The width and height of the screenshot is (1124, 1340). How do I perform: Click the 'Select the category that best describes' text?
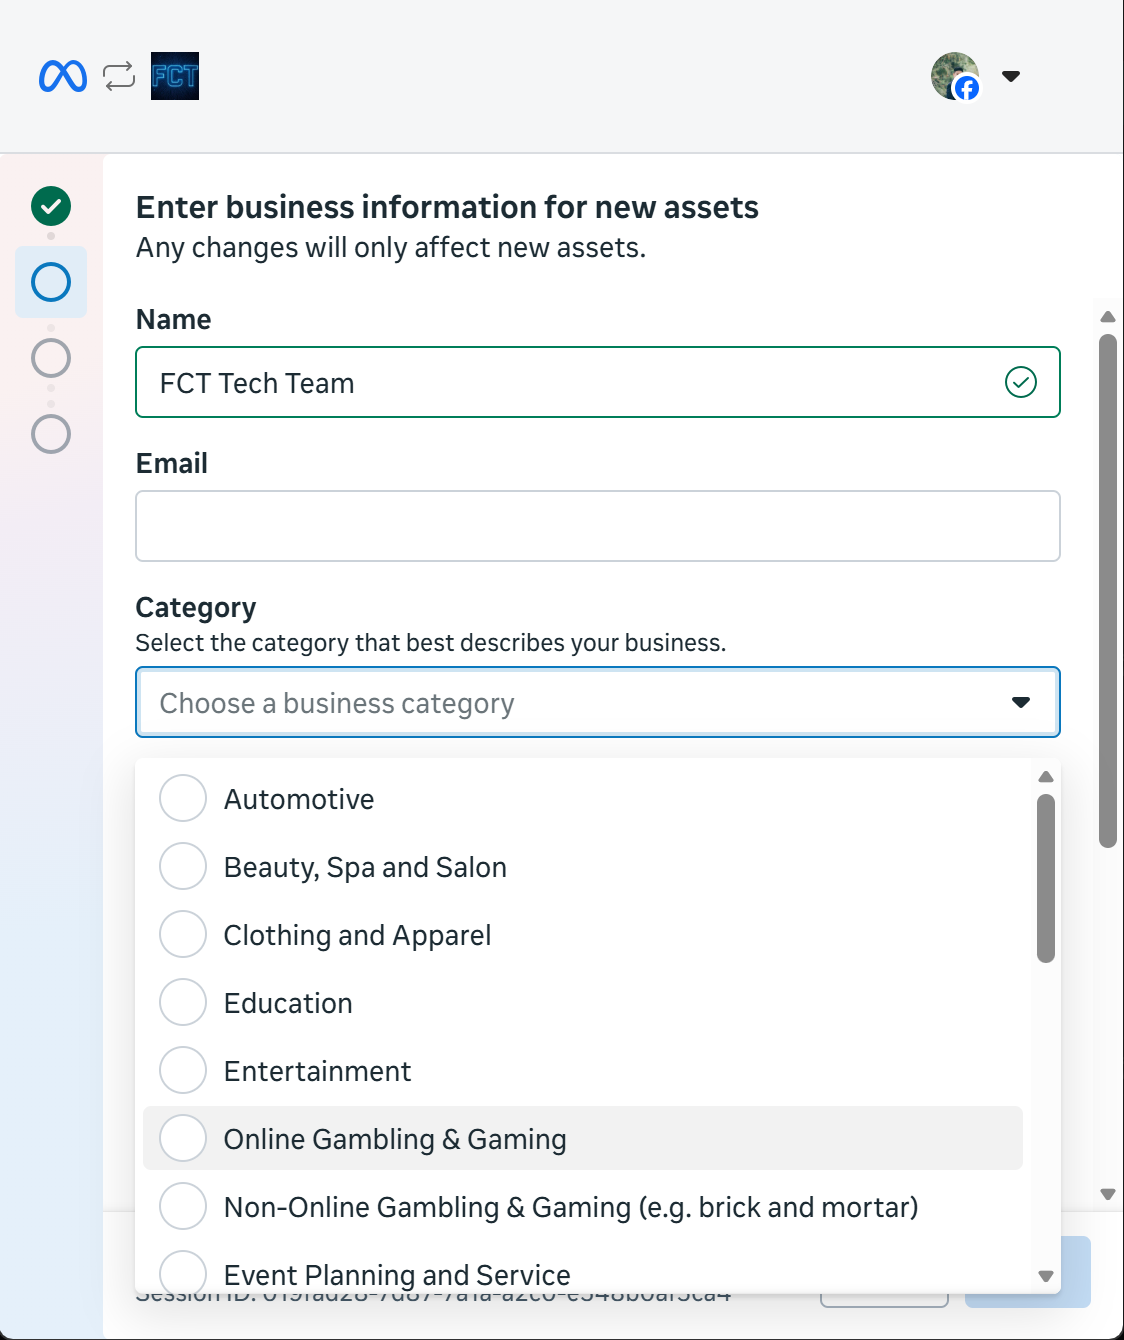pos(431,643)
